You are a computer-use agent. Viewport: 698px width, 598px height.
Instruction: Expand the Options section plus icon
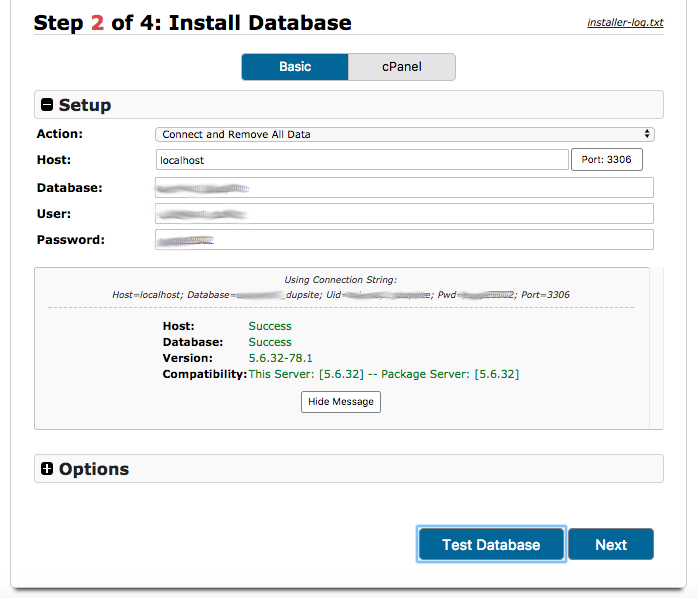coord(47,469)
